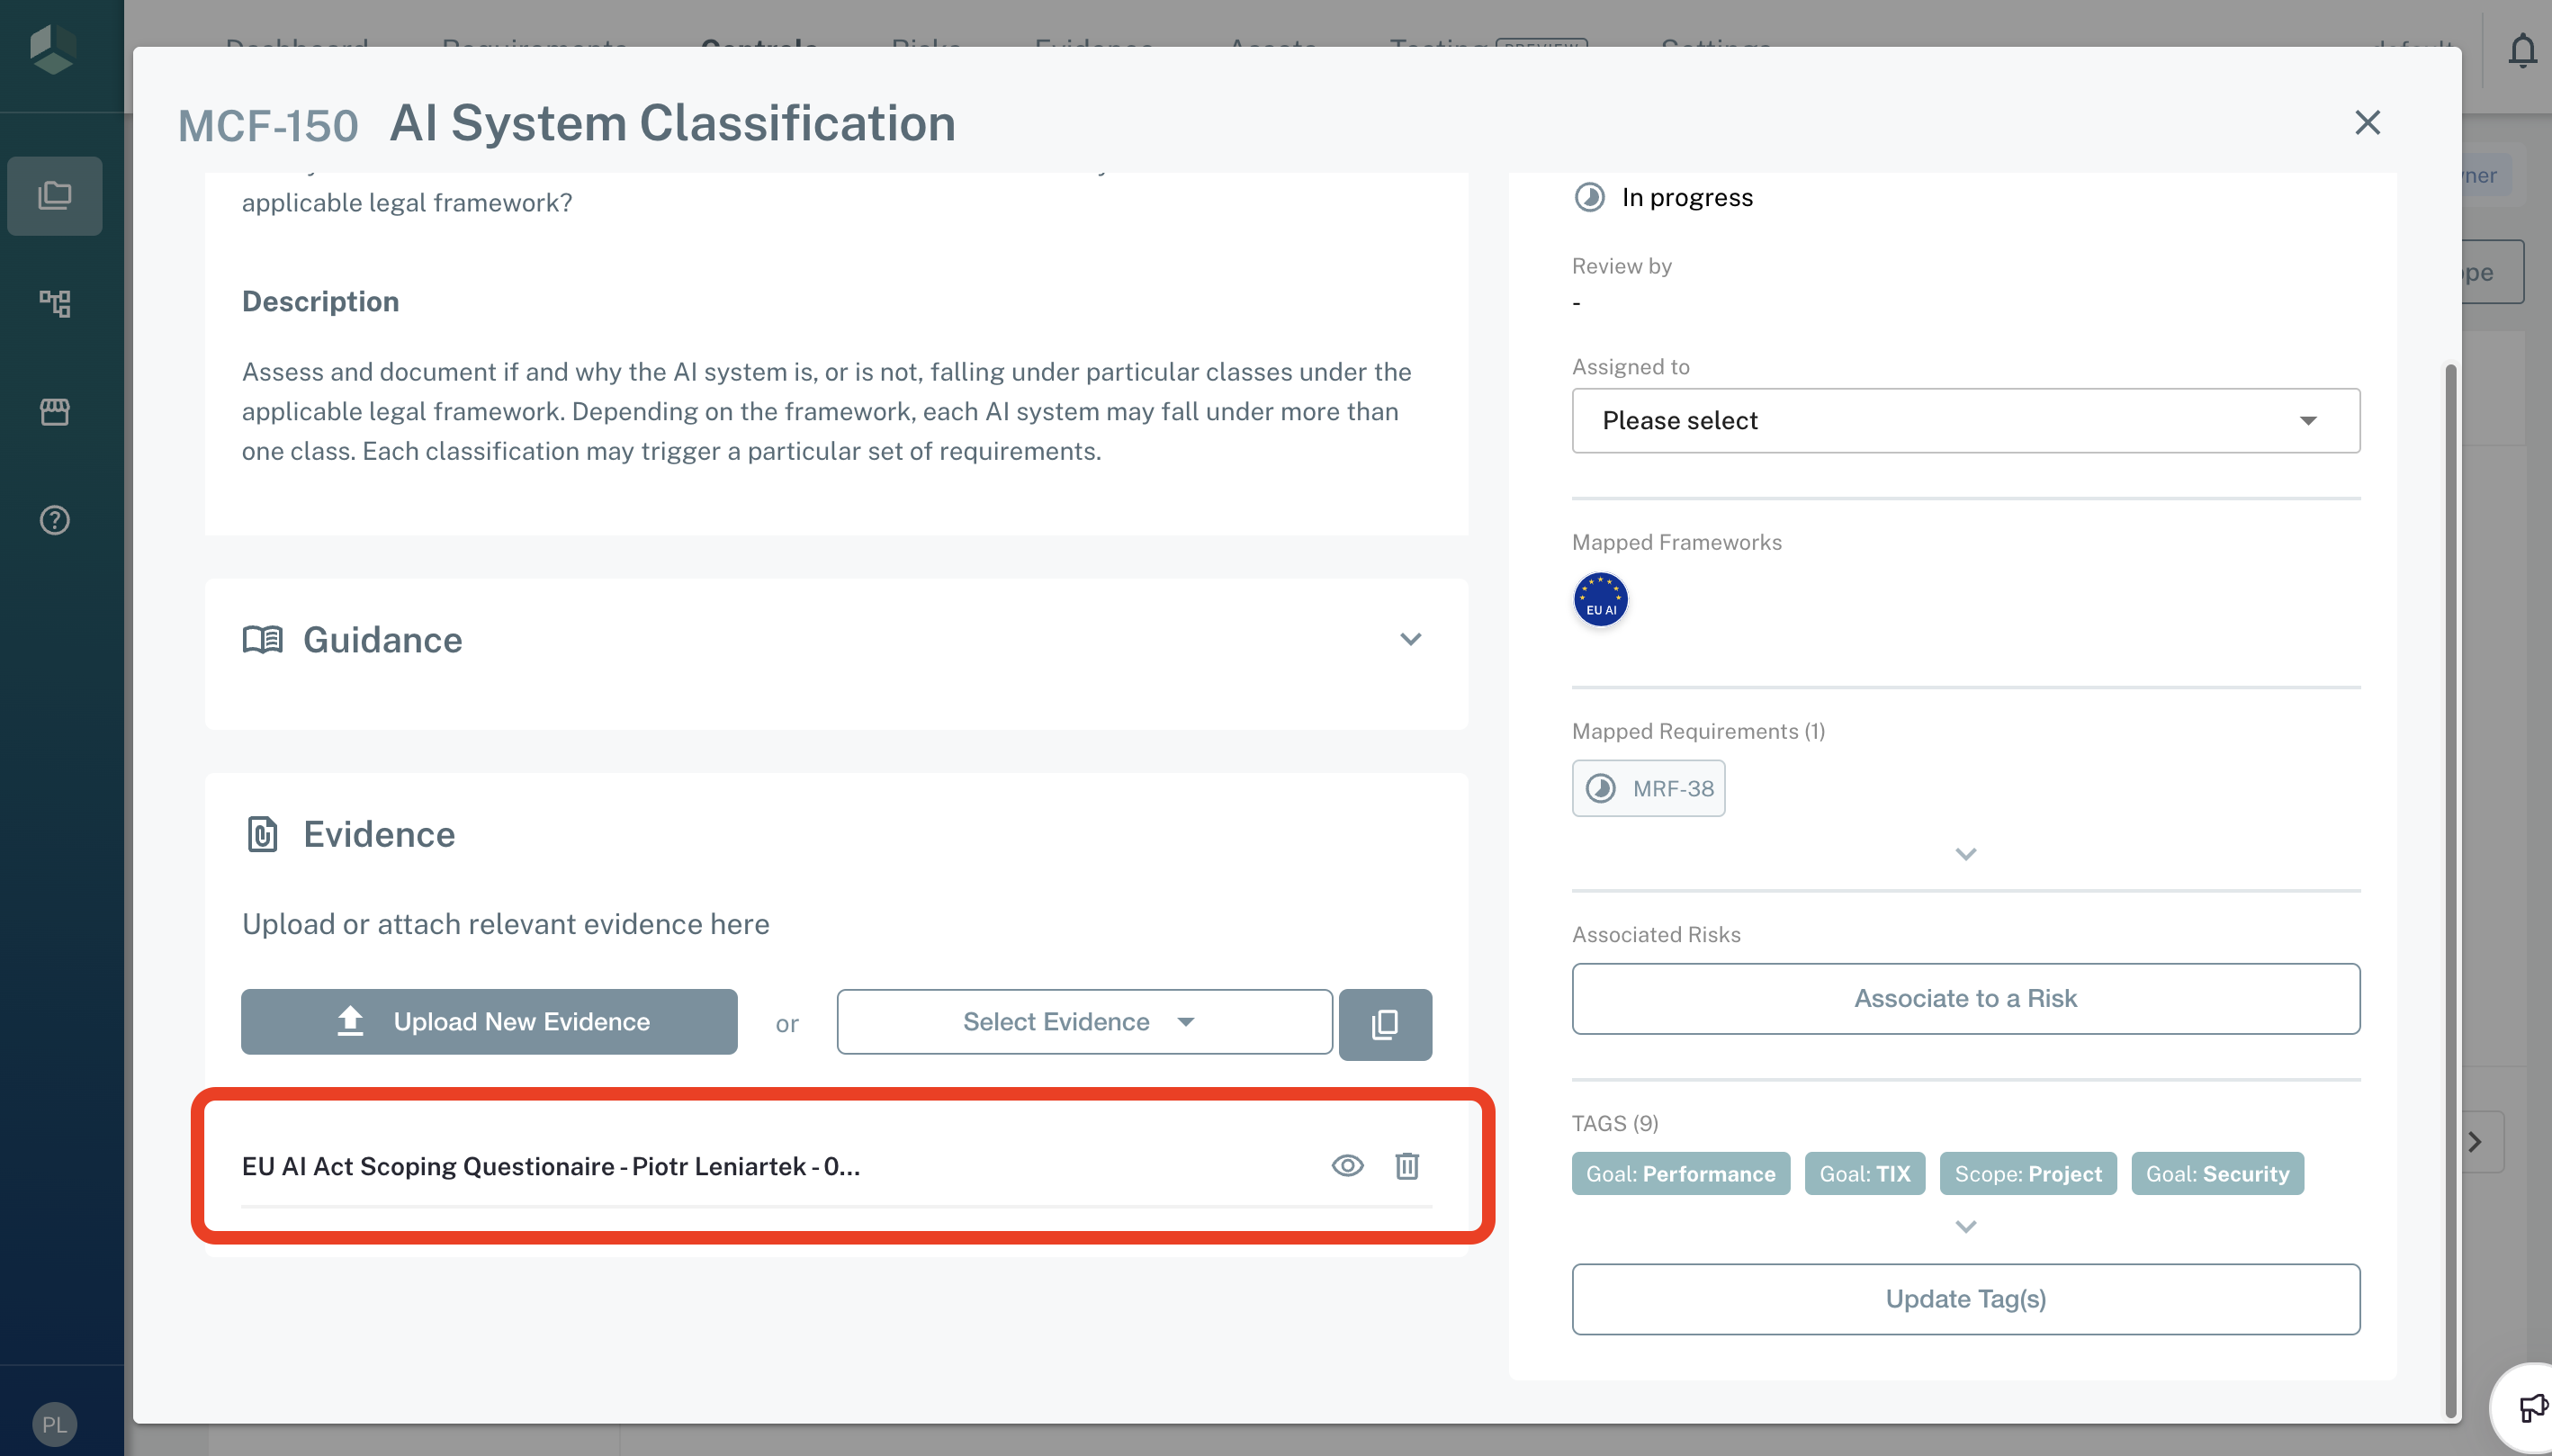Open the projects folder icon in sidebar
2552x1456 pixels.
[x=55, y=195]
